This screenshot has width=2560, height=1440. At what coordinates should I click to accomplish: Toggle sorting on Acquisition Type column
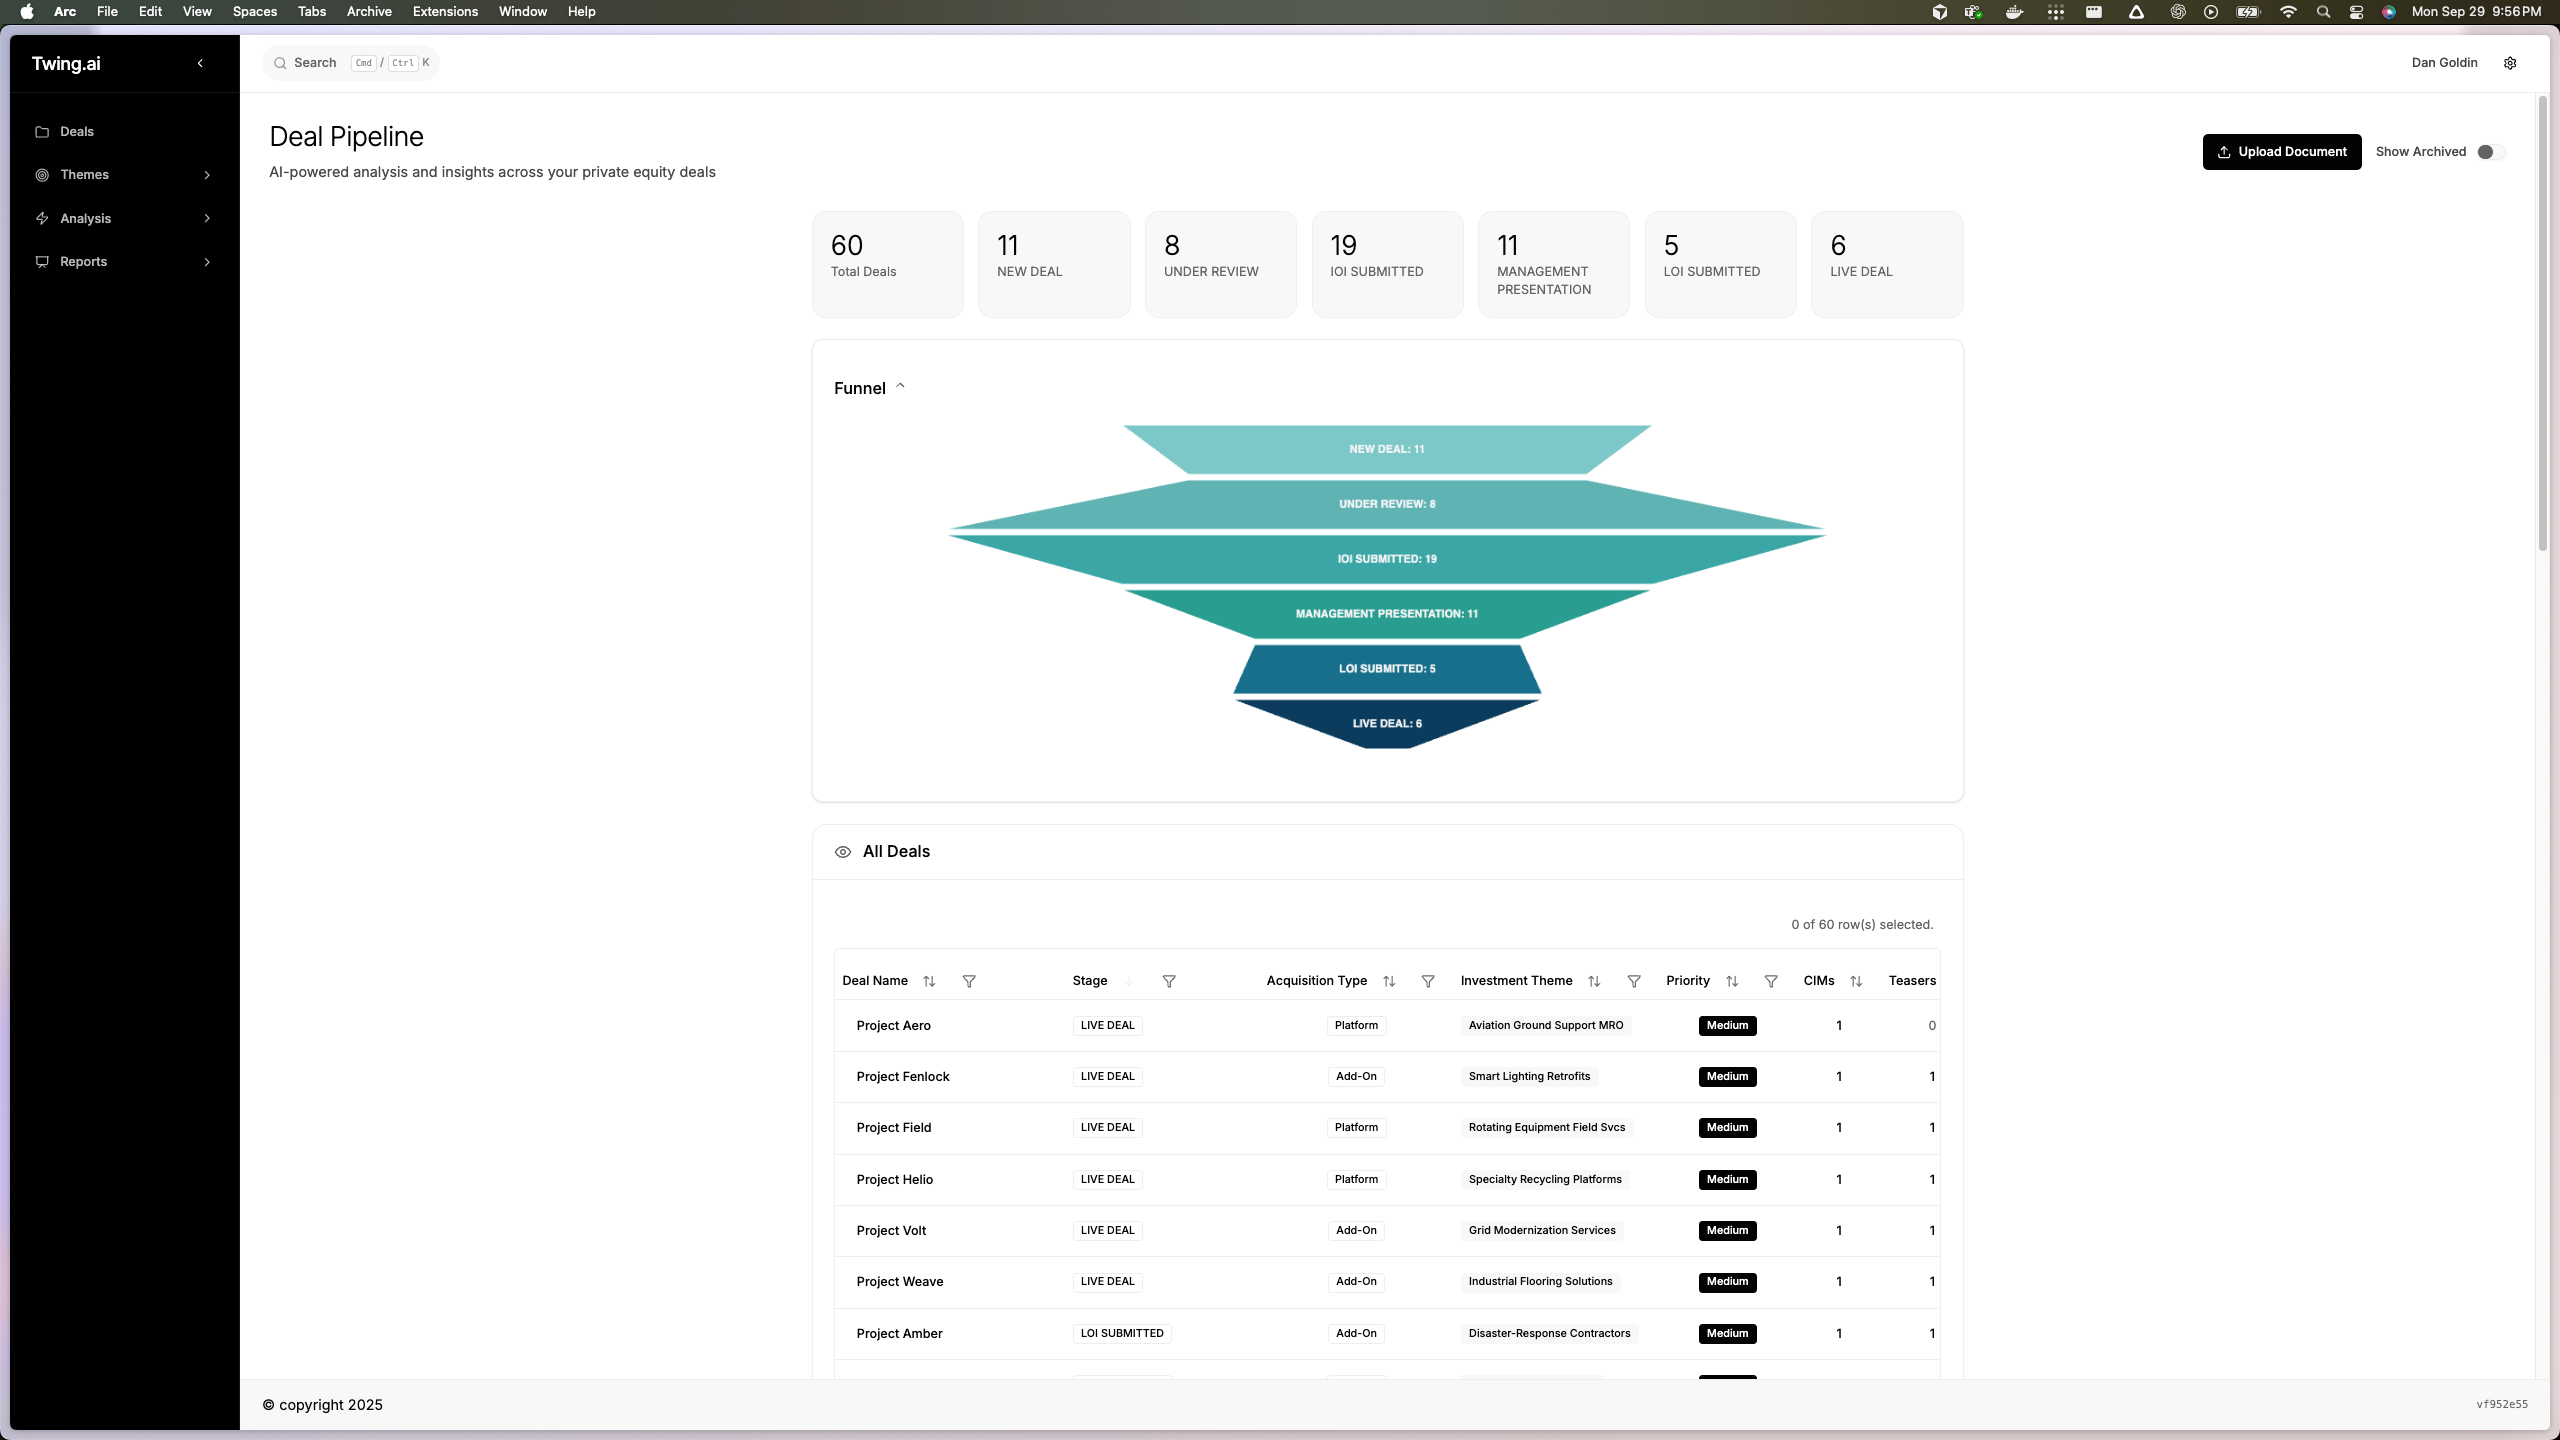tap(1389, 981)
